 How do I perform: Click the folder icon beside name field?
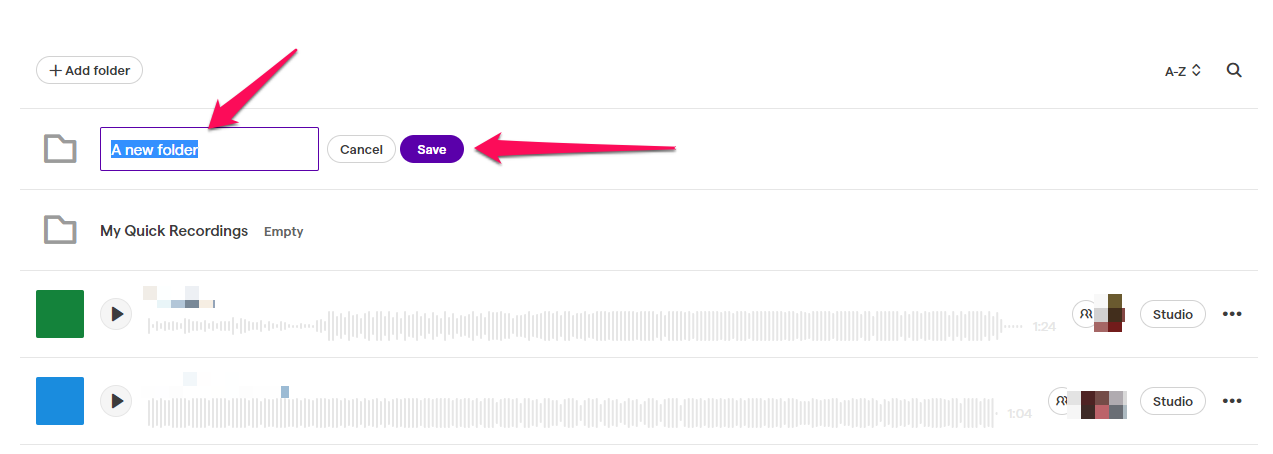tap(60, 149)
